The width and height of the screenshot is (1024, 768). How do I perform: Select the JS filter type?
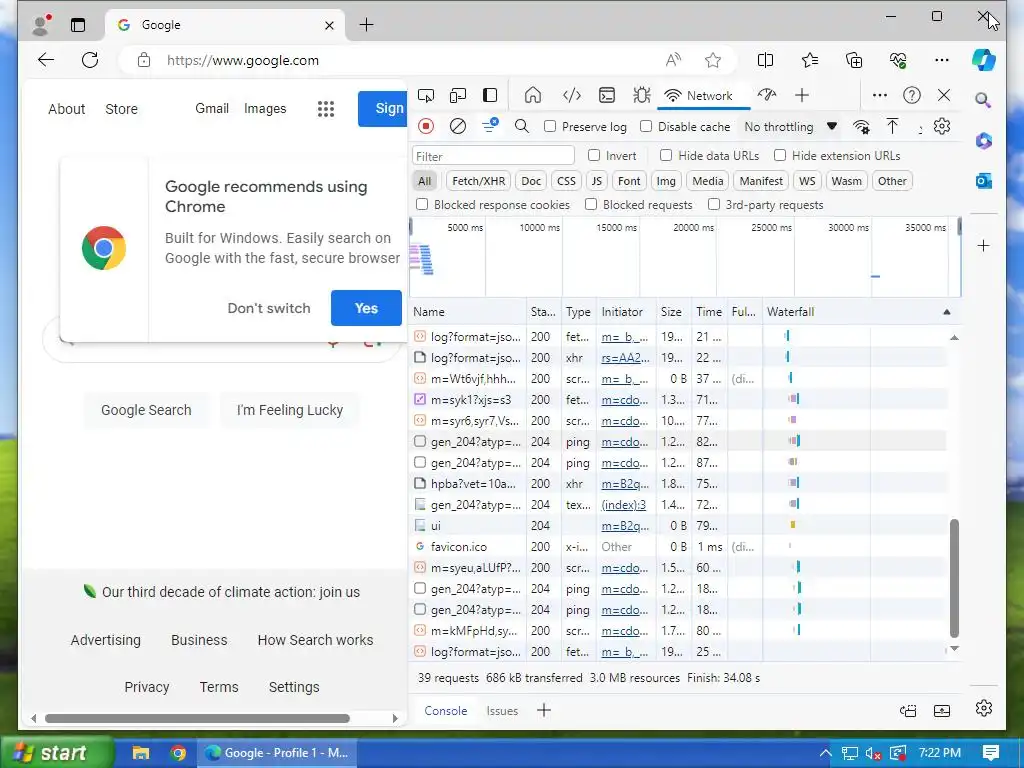597,181
